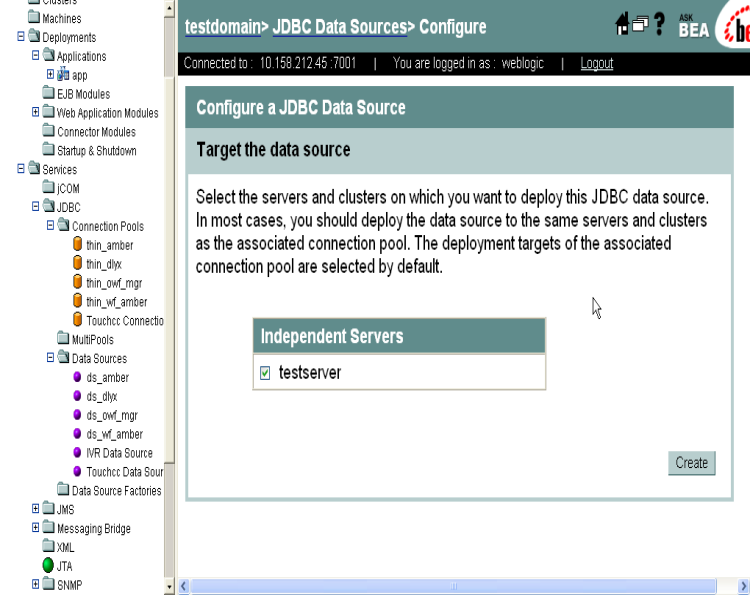
Task: Click the tree pane scroll up arrow
Action: click(x=169, y=8)
